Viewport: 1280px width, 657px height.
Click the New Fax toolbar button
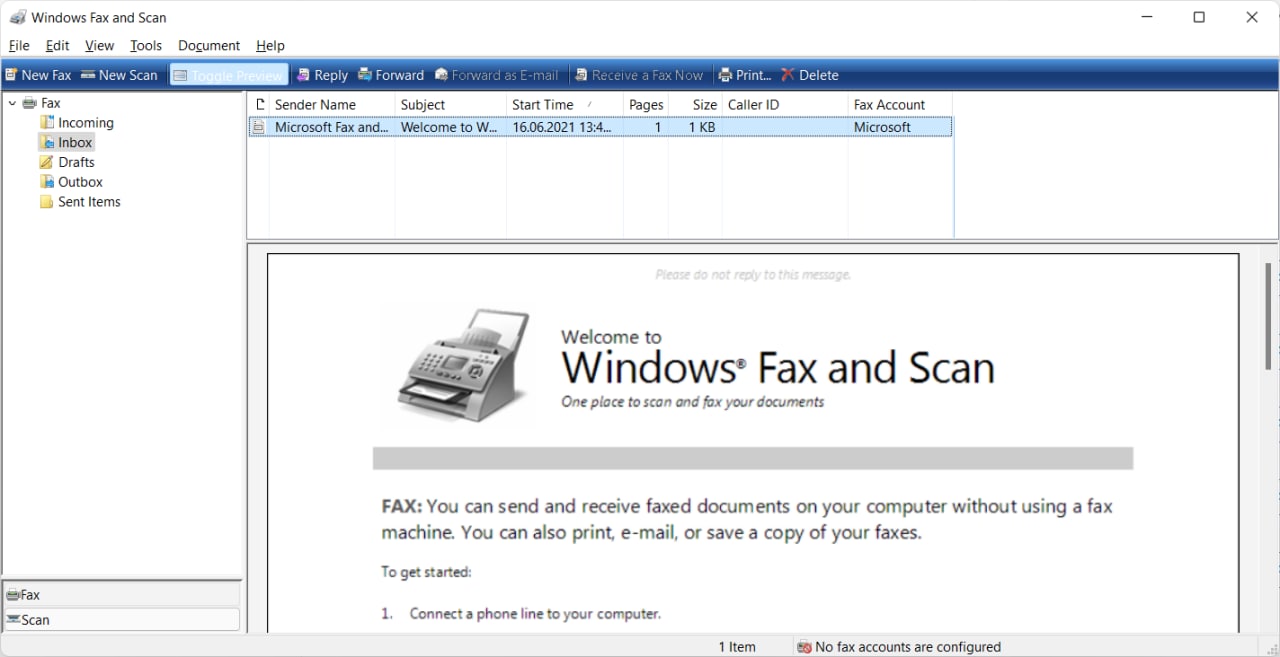click(38, 75)
